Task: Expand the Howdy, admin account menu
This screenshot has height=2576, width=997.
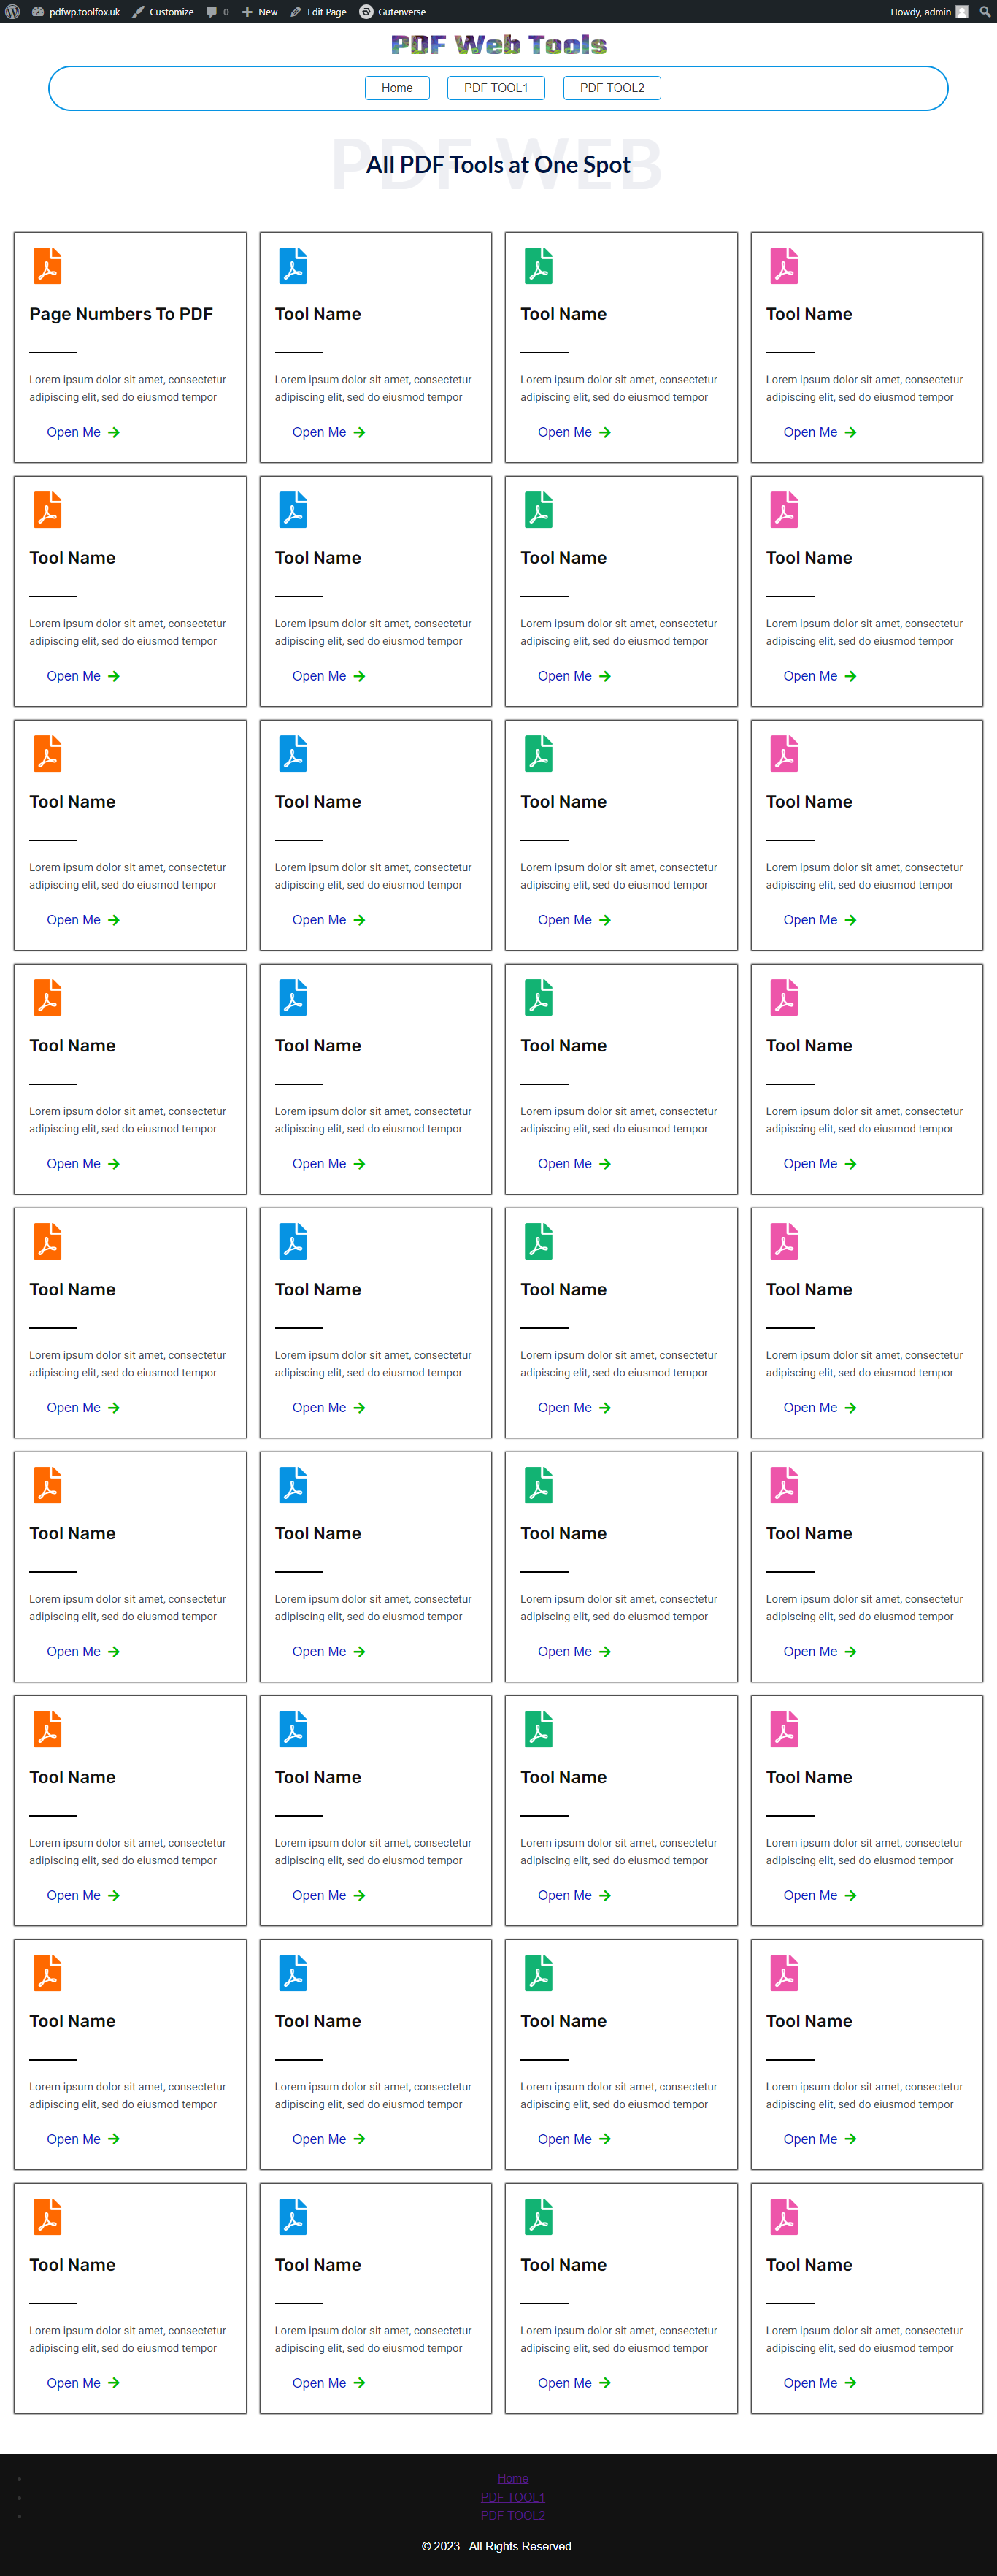Action: (x=920, y=12)
